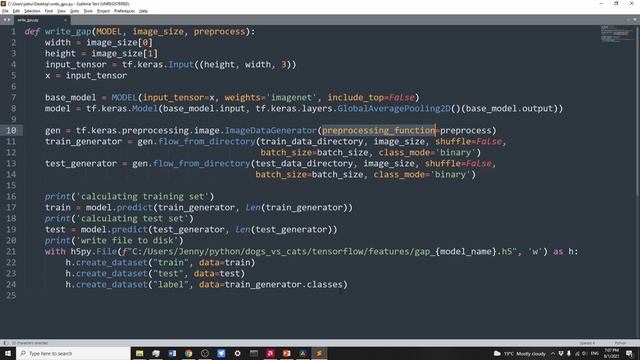
Task: Open File Explorer from taskbar
Action: [140, 353]
